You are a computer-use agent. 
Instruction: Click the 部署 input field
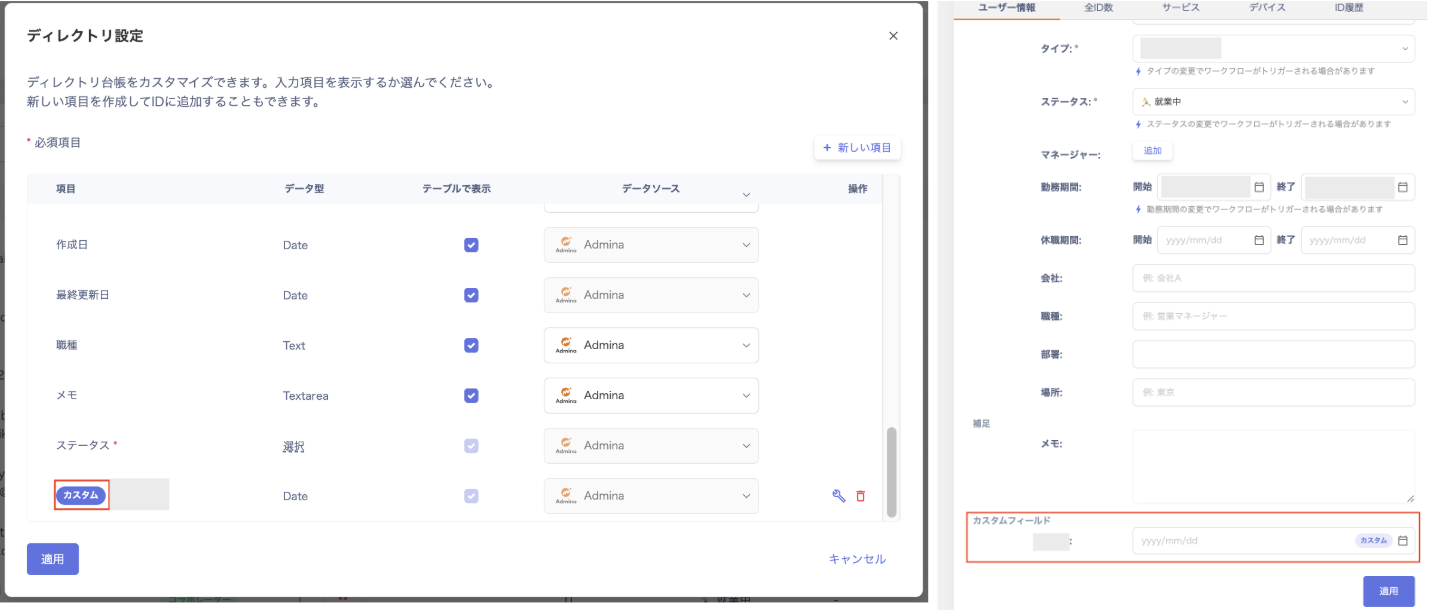(x=1273, y=354)
